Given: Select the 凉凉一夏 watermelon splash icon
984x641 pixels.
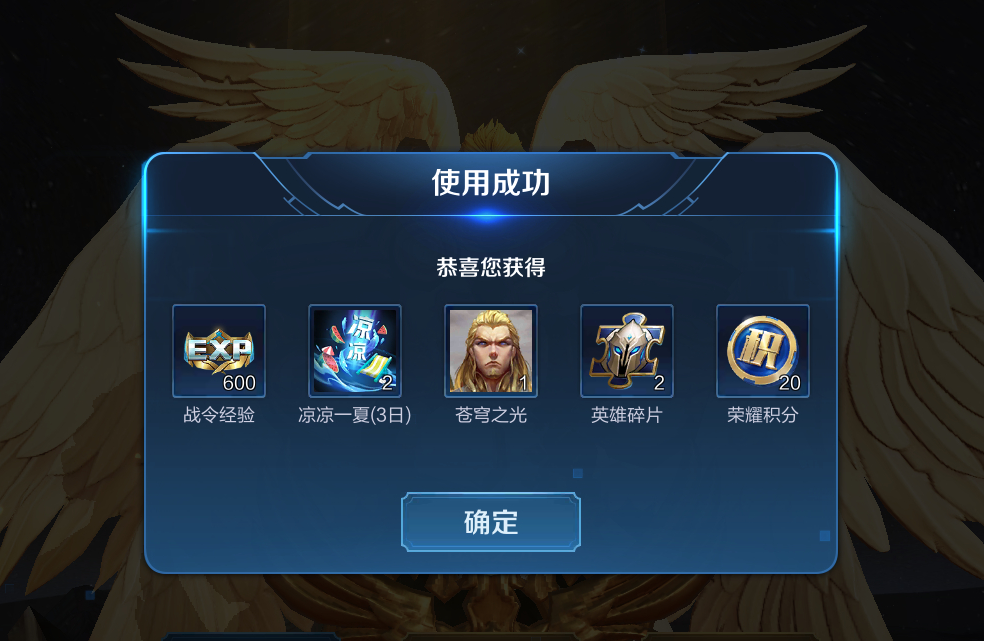Looking at the screenshot, I should (355, 351).
